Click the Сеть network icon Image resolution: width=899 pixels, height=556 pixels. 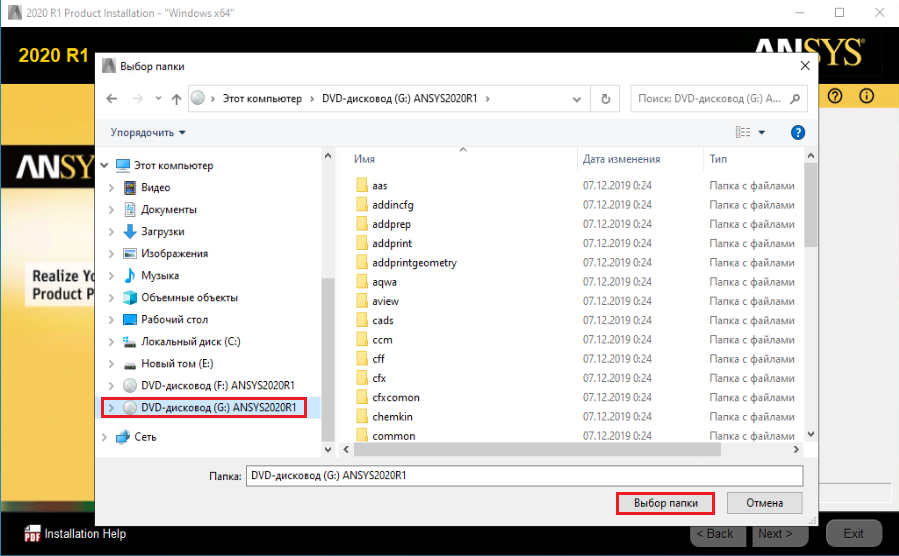pos(123,437)
